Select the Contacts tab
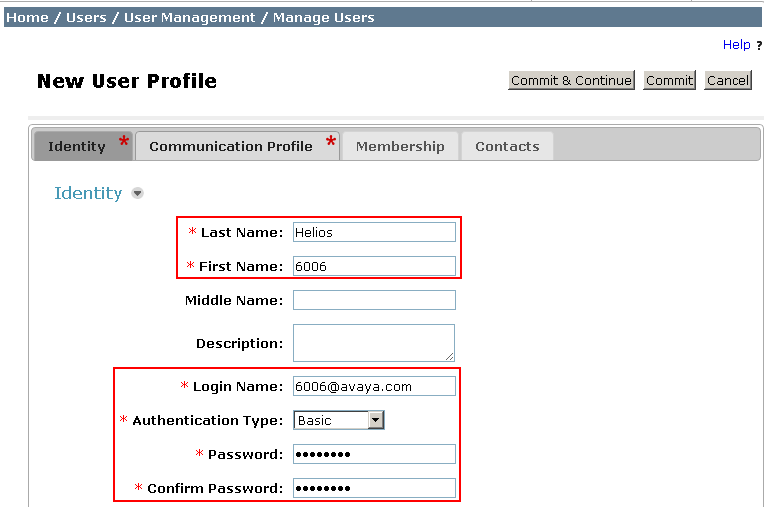This screenshot has height=525, width=764. [x=507, y=146]
